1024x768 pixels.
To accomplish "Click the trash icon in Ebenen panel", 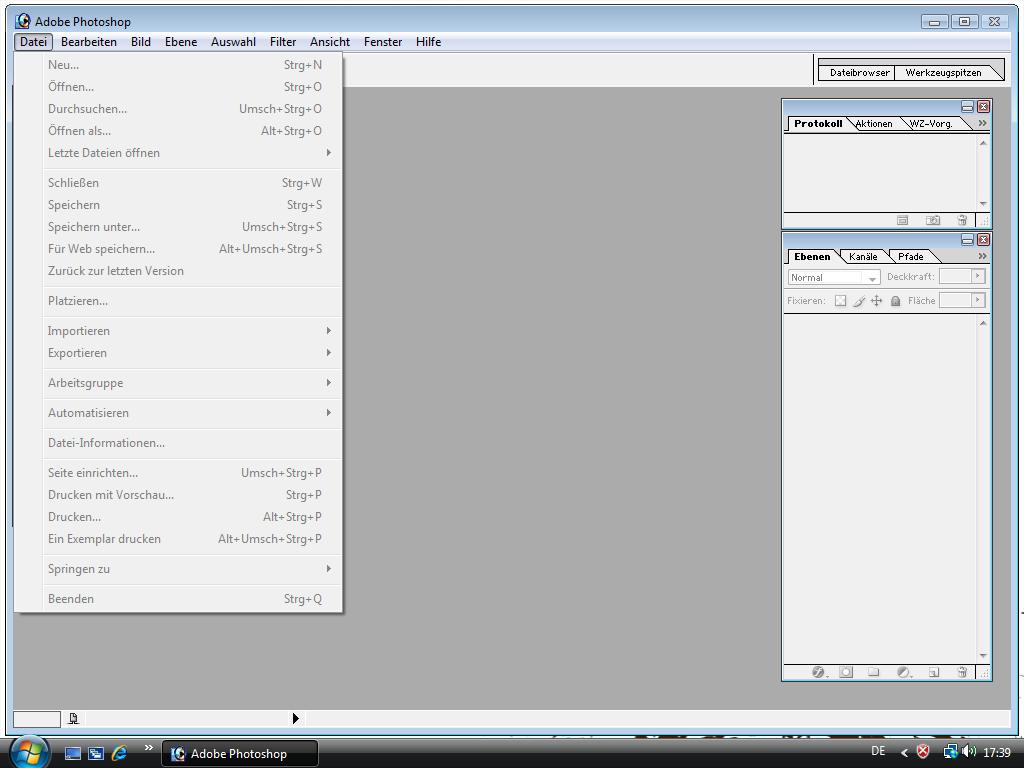I will tap(962, 672).
